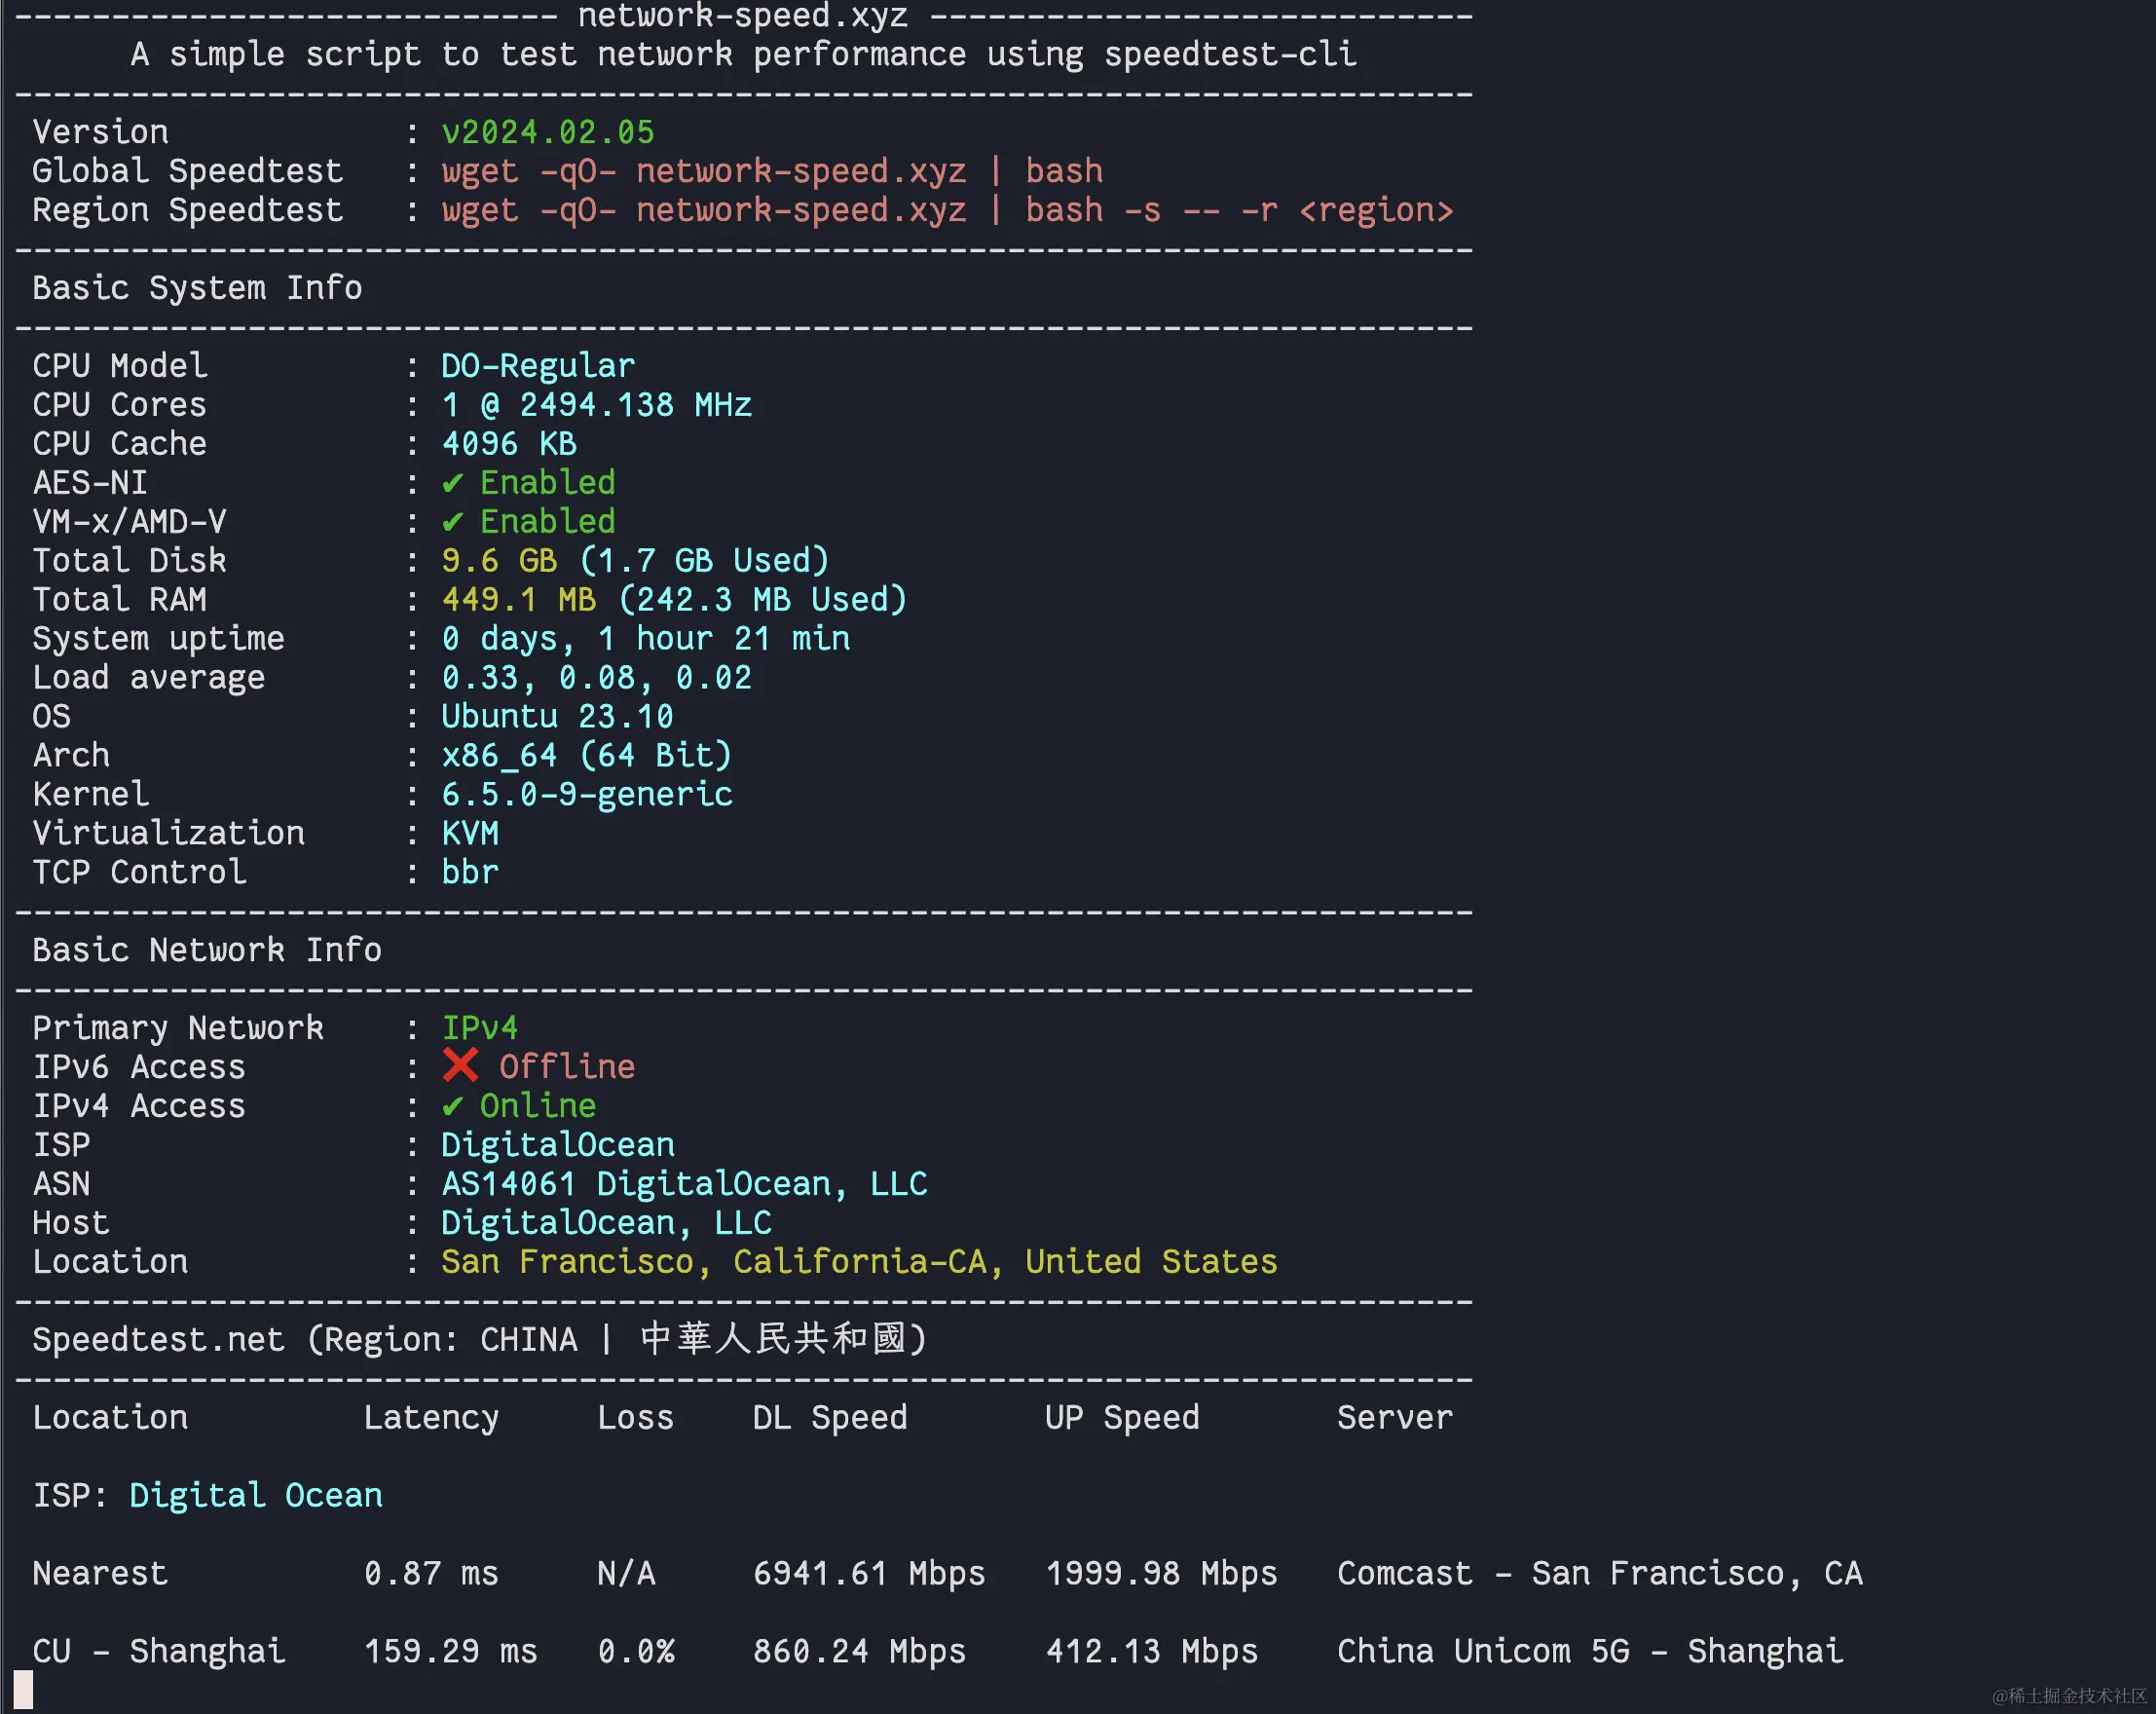The height and width of the screenshot is (1714, 2156).
Task: Click the OS value Ubuntu 23.10
Action: click(x=557, y=717)
